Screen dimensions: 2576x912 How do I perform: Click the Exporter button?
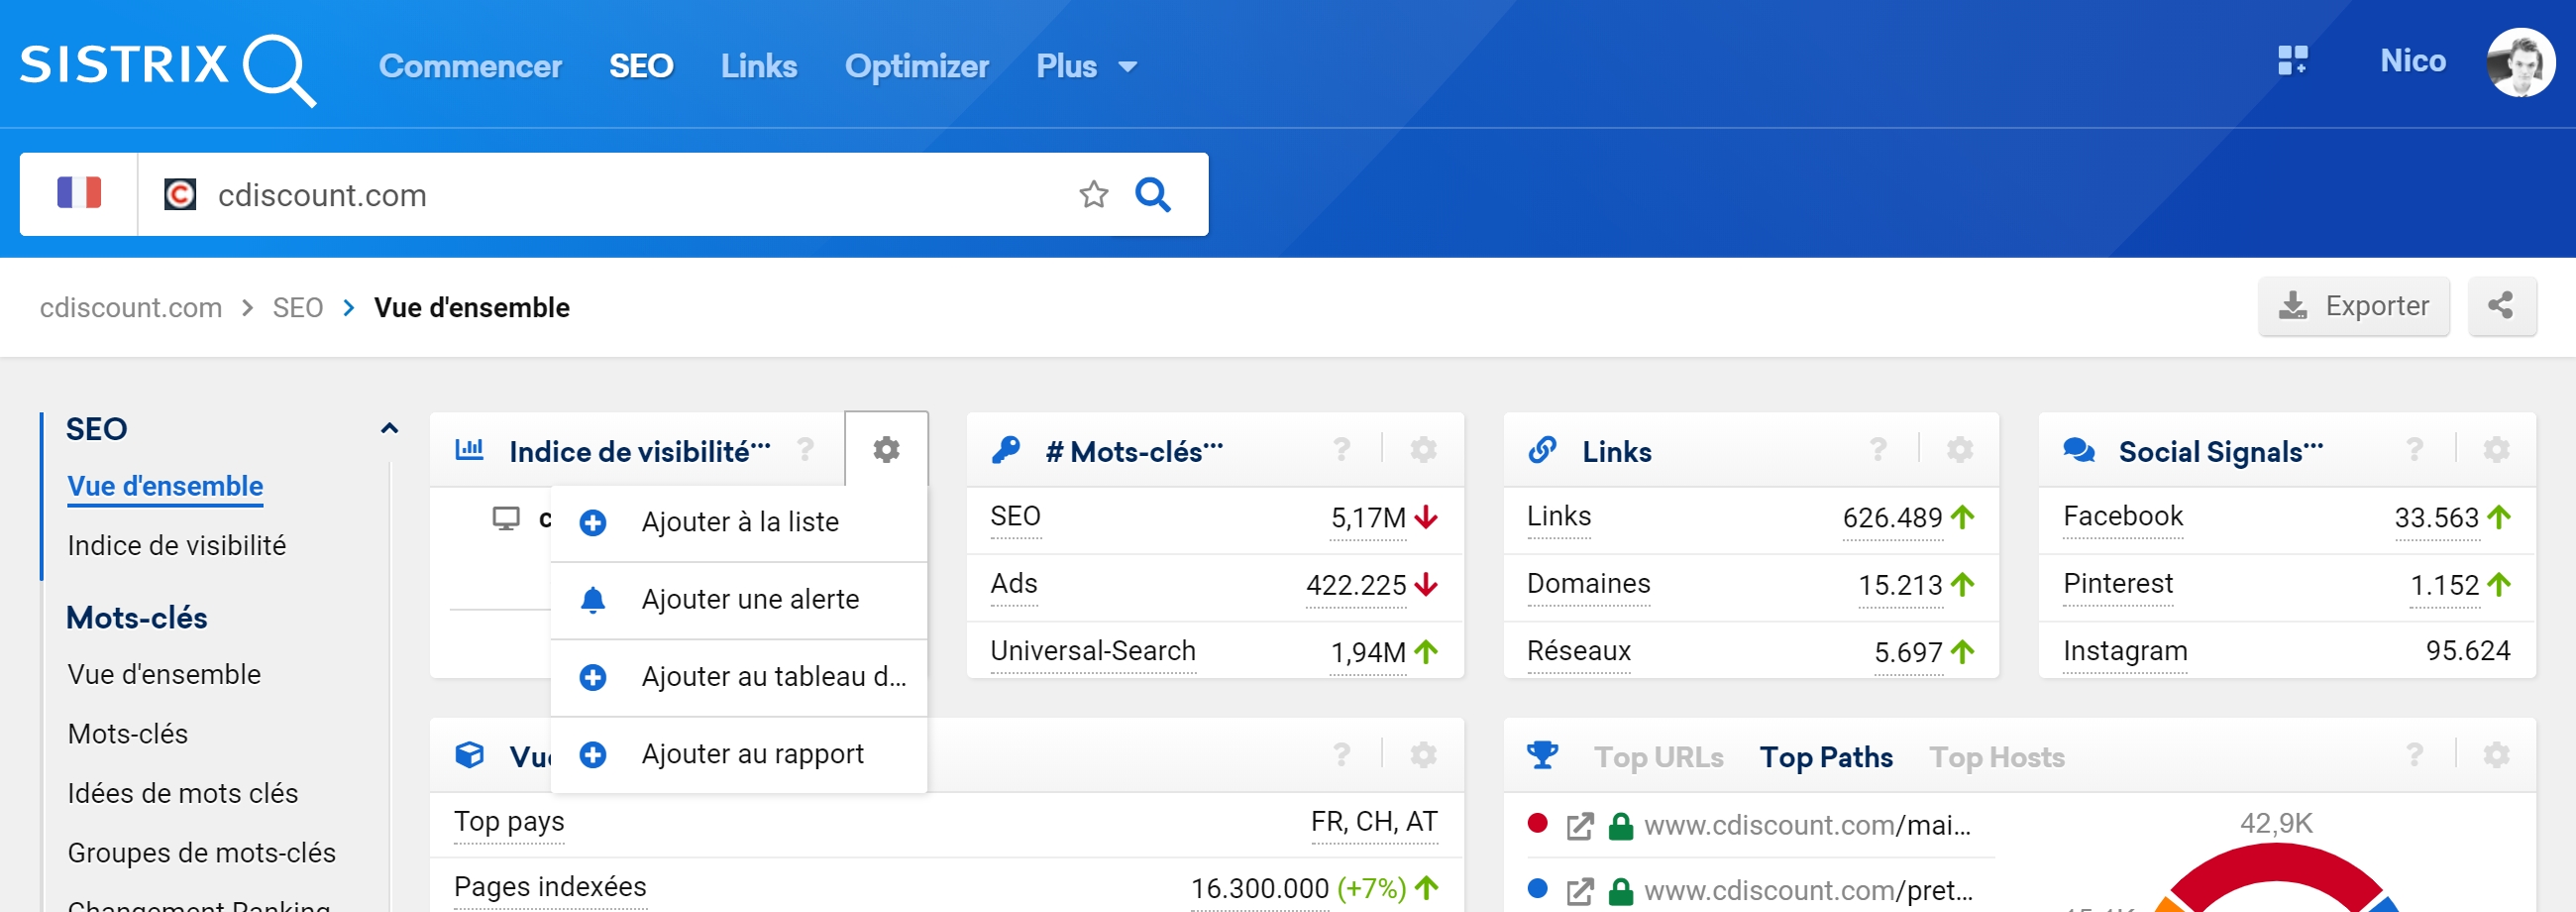2353,306
